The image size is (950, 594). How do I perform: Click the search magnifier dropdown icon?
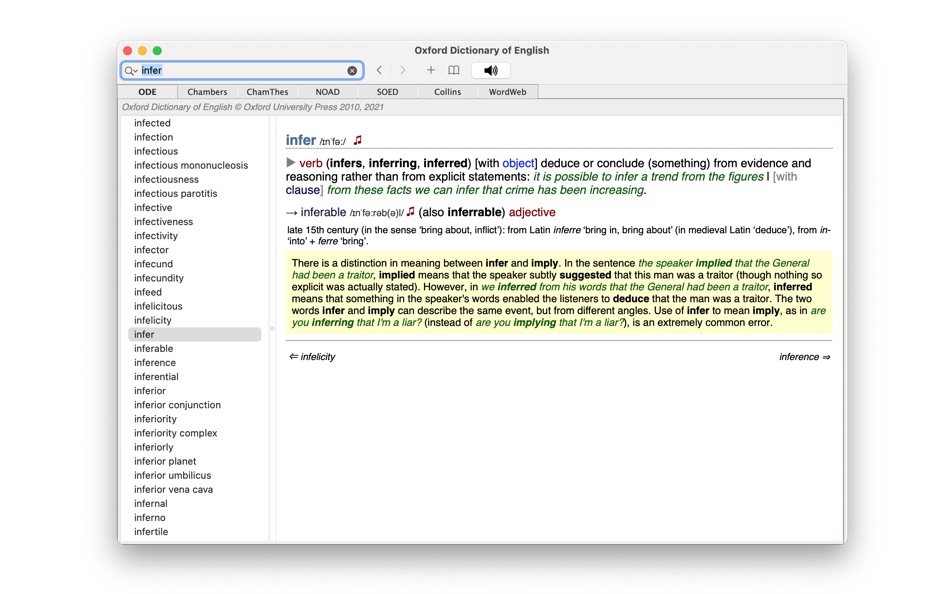click(130, 71)
